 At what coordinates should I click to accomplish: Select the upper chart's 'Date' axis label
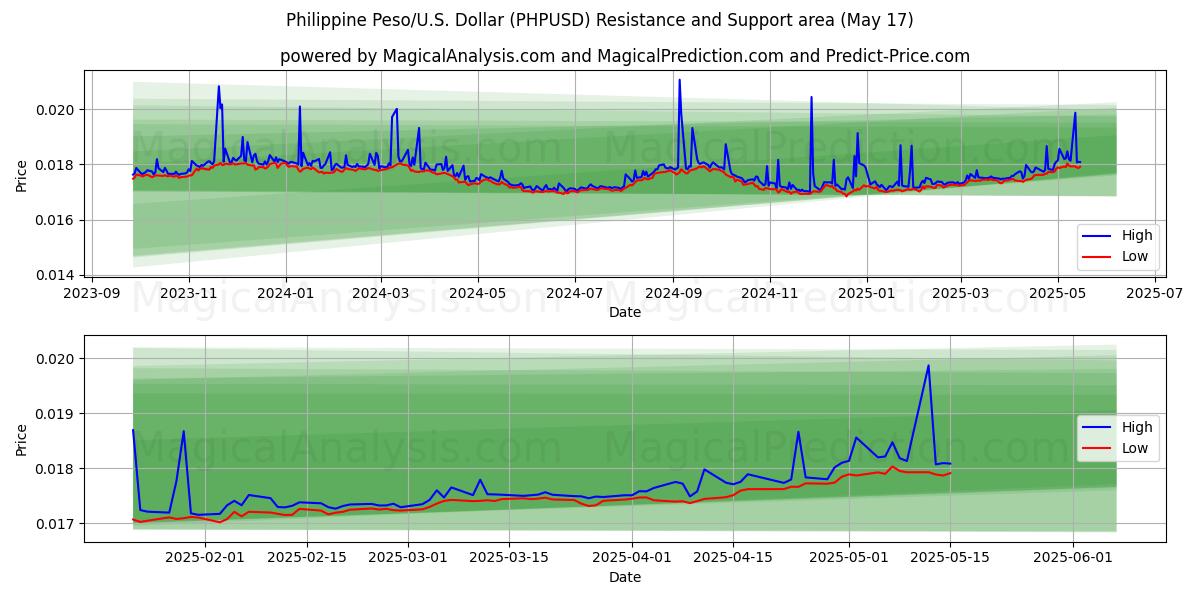coord(625,313)
